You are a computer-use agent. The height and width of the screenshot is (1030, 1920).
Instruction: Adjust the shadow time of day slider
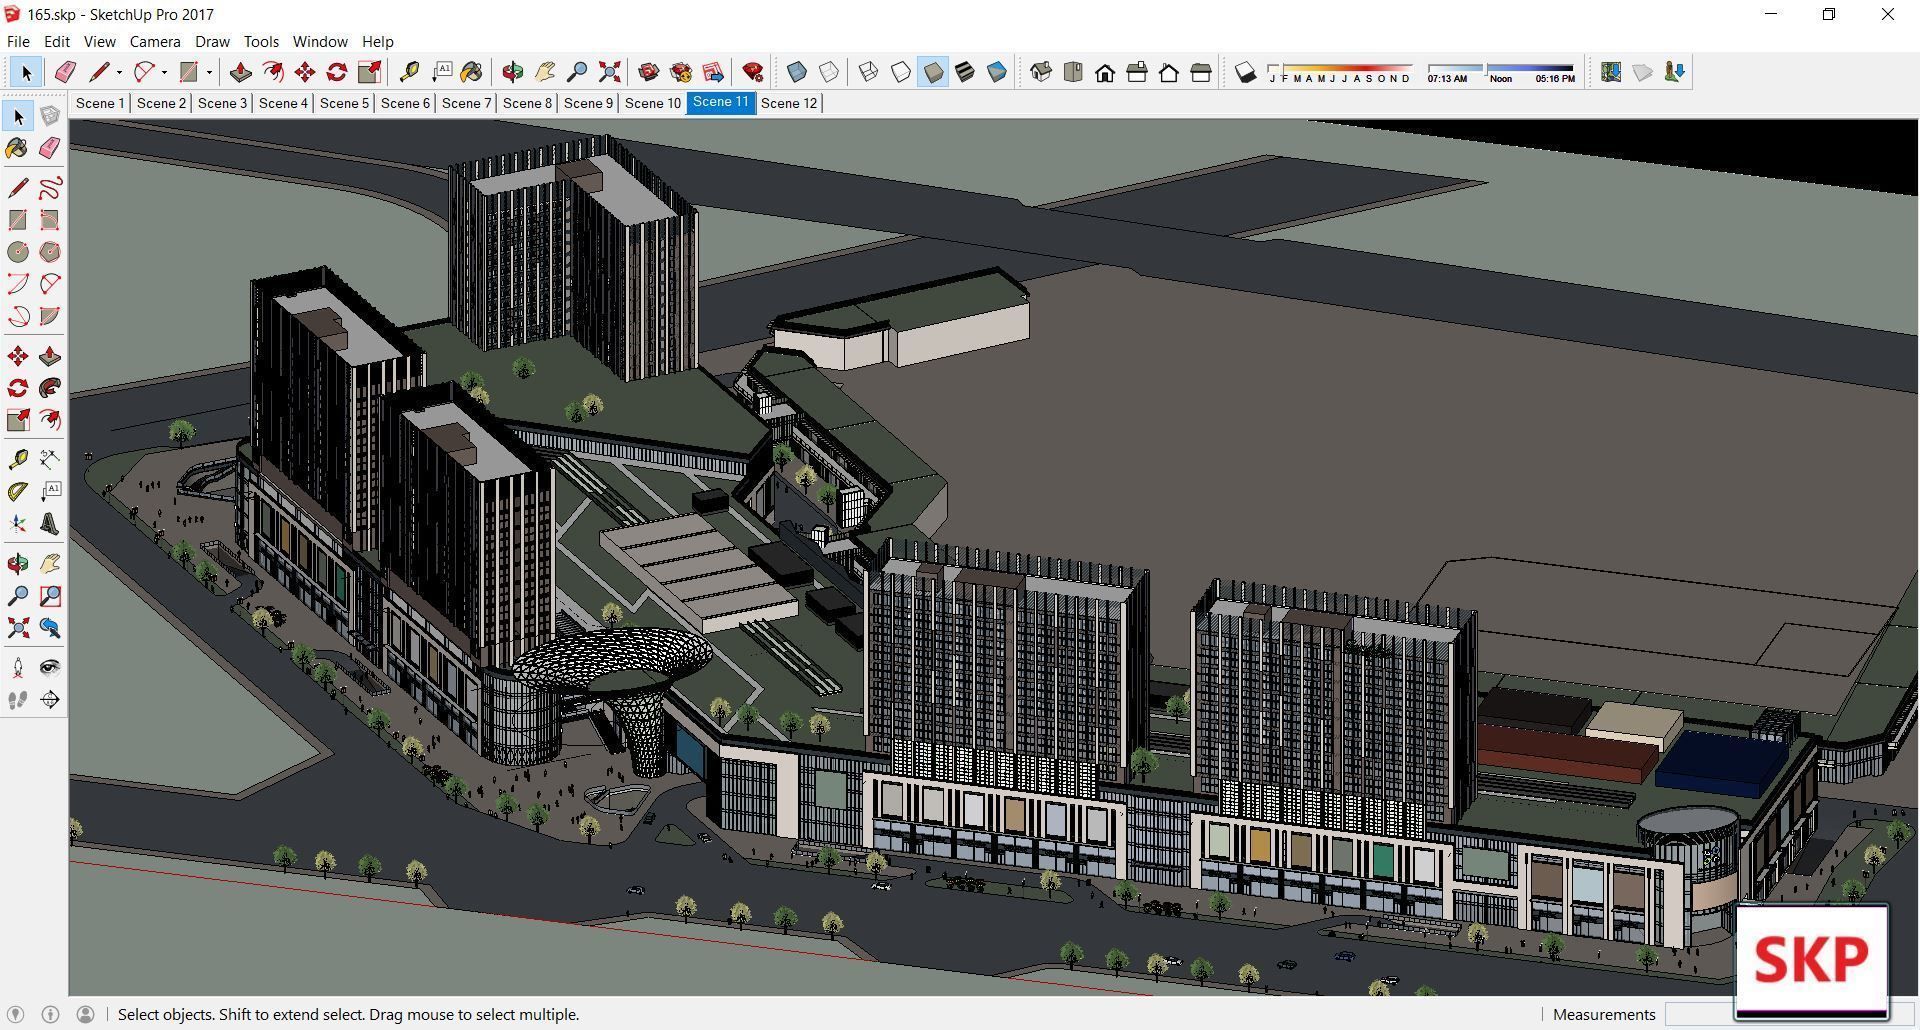click(1501, 72)
